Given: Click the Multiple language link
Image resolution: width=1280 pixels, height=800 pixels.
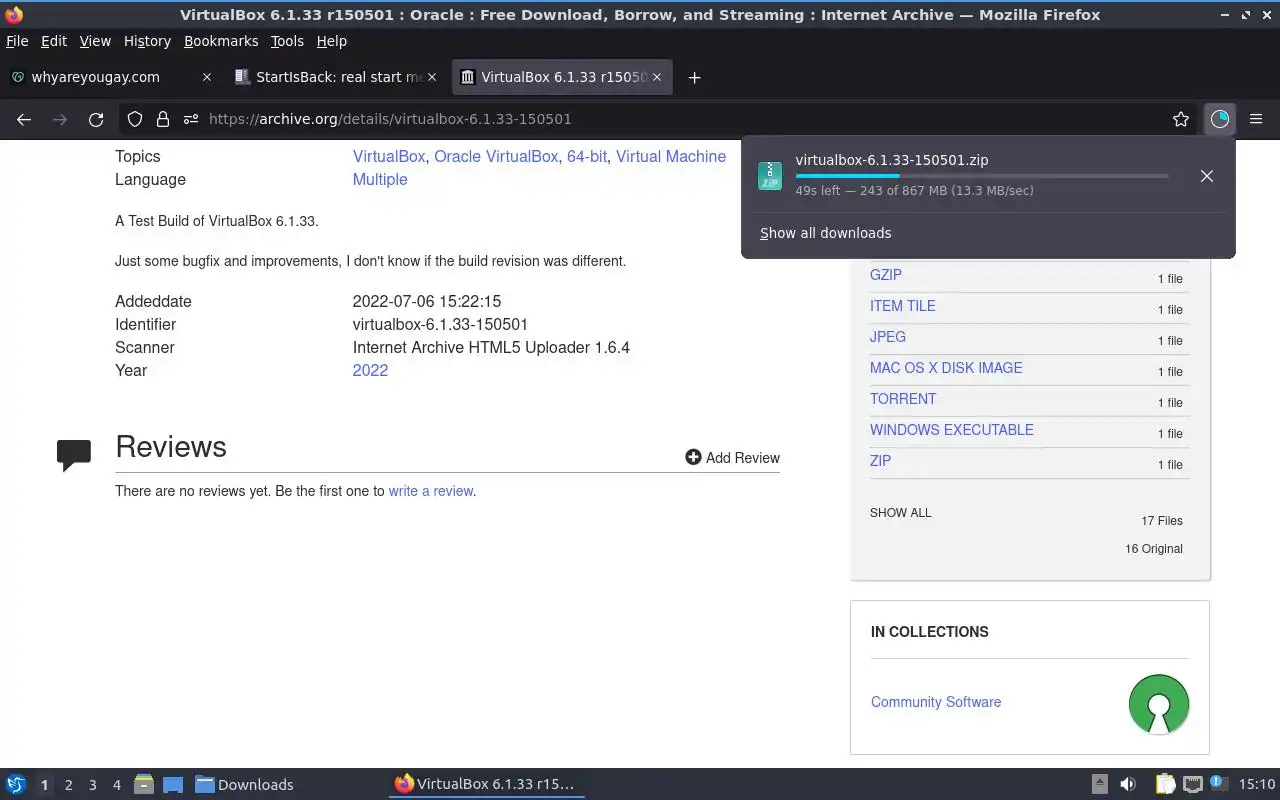Looking at the screenshot, I should point(380,179).
